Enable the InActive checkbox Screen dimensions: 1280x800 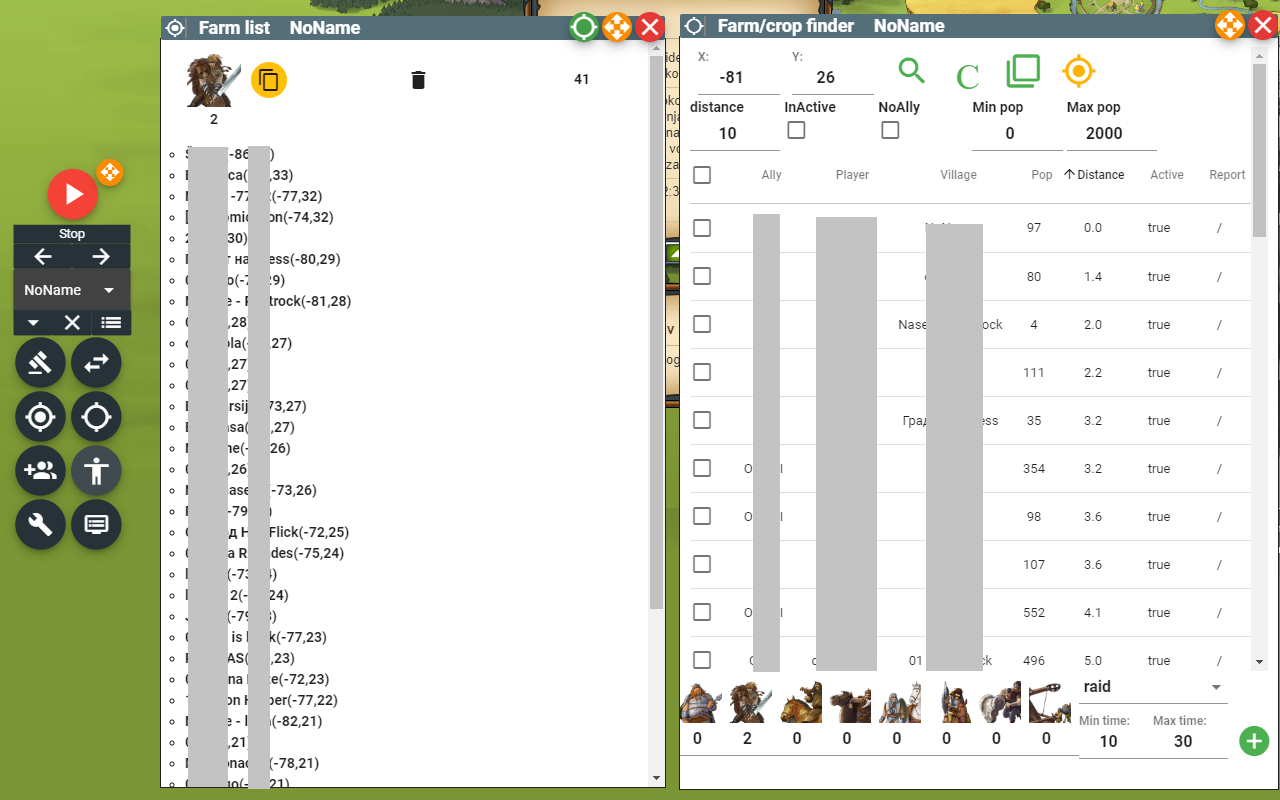(796, 130)
